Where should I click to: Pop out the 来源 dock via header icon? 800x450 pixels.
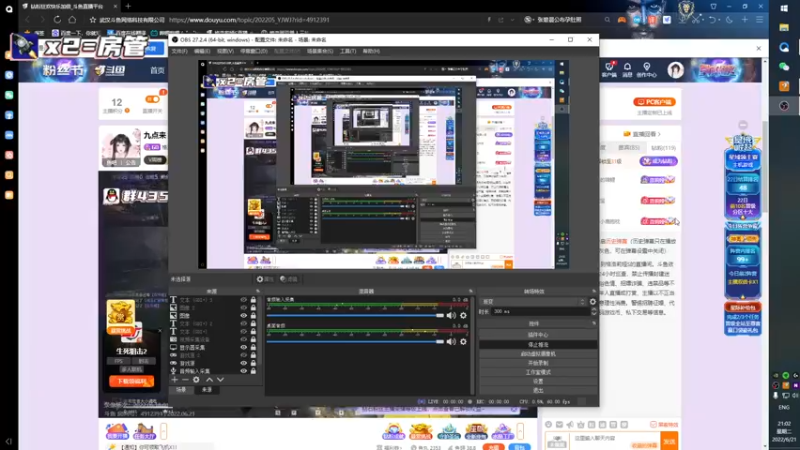(258, 291)
